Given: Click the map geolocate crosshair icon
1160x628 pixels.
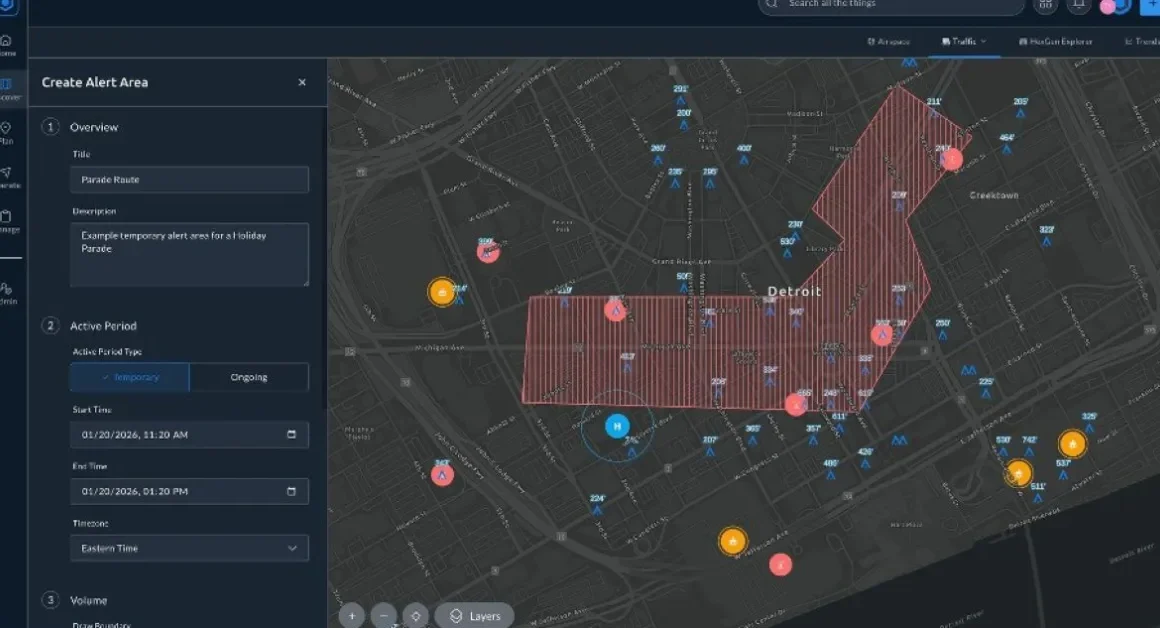Looking at the screenshot, I should tap(414, 616).
